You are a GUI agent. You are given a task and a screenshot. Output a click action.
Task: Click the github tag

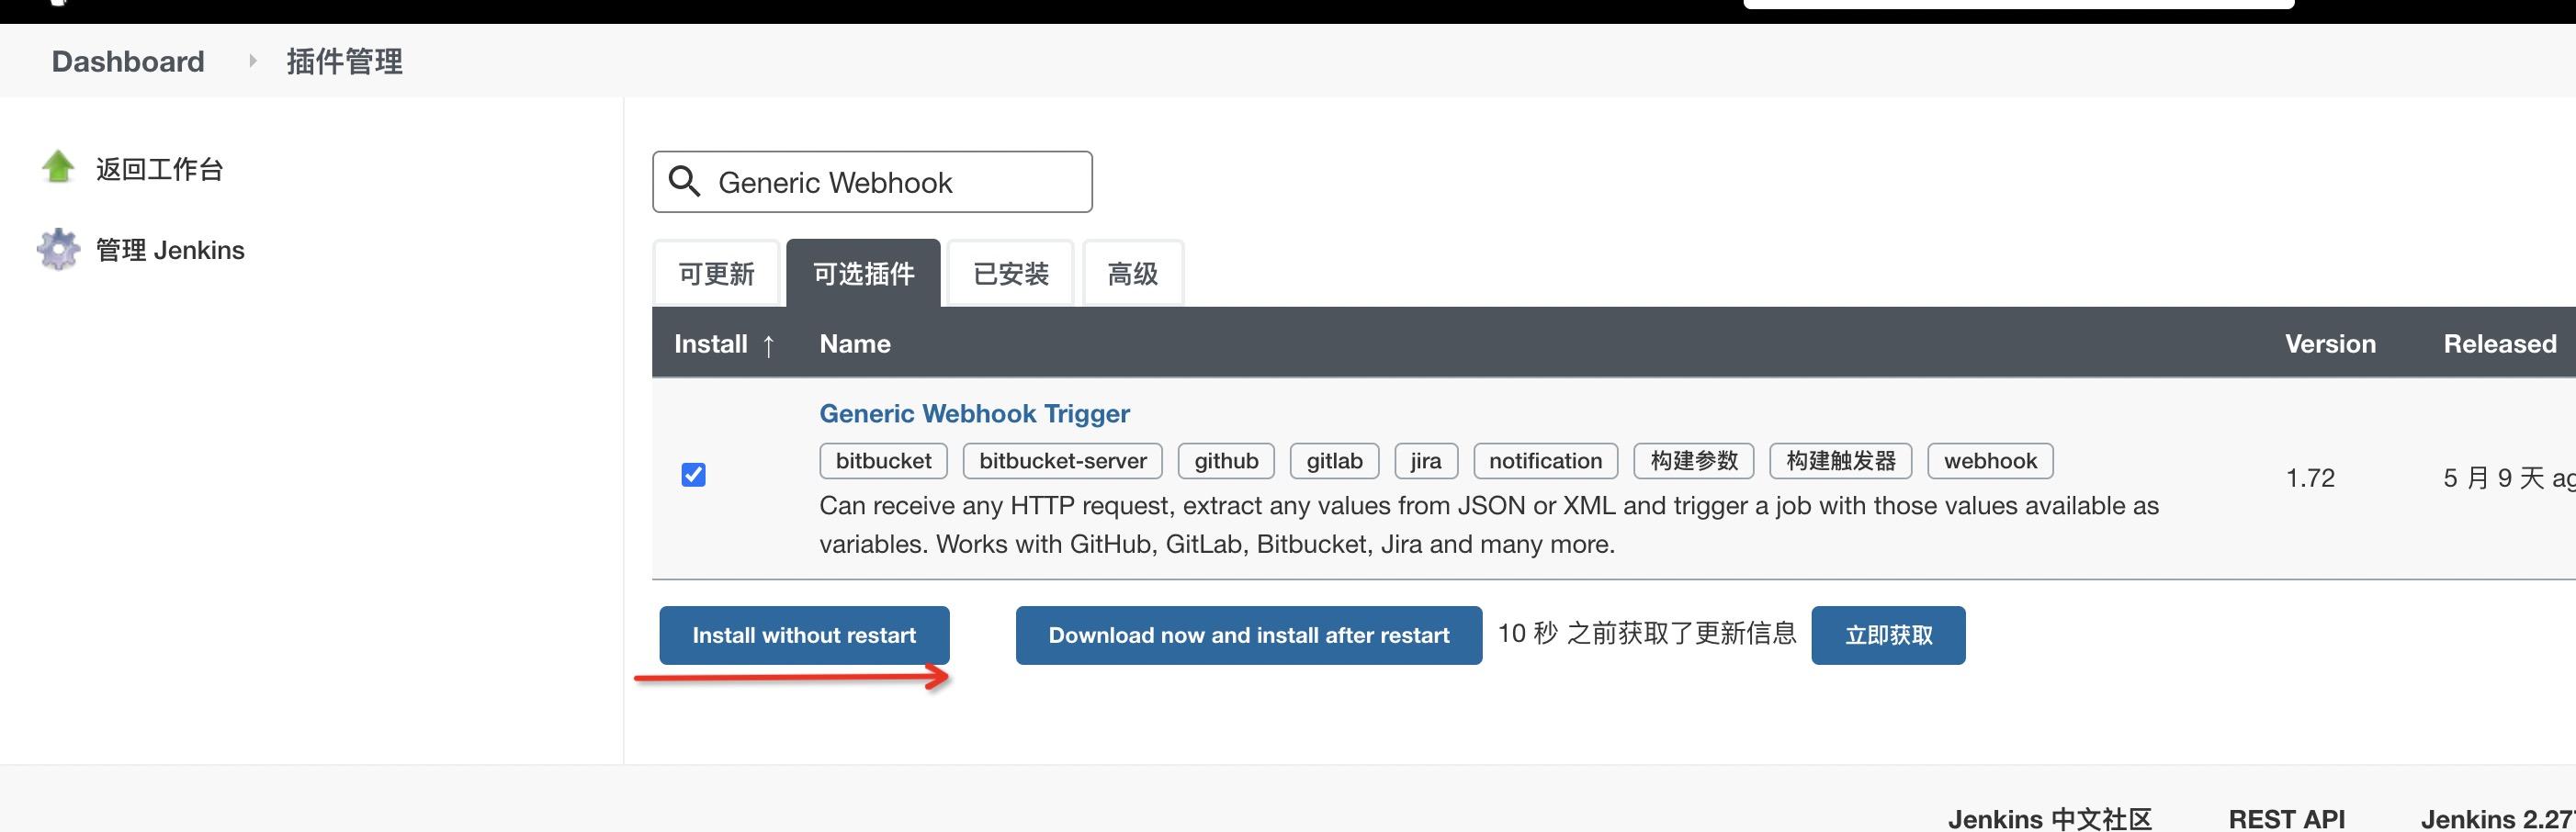(x=1226, y=461)
